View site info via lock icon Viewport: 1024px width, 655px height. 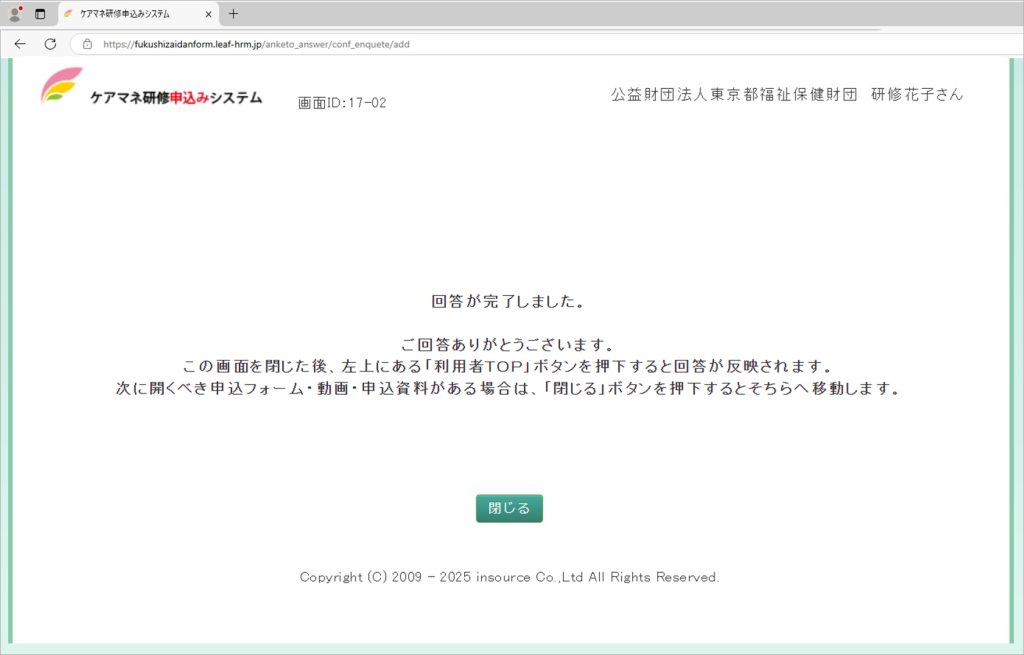pyautogui.click(x=87, y=44)
